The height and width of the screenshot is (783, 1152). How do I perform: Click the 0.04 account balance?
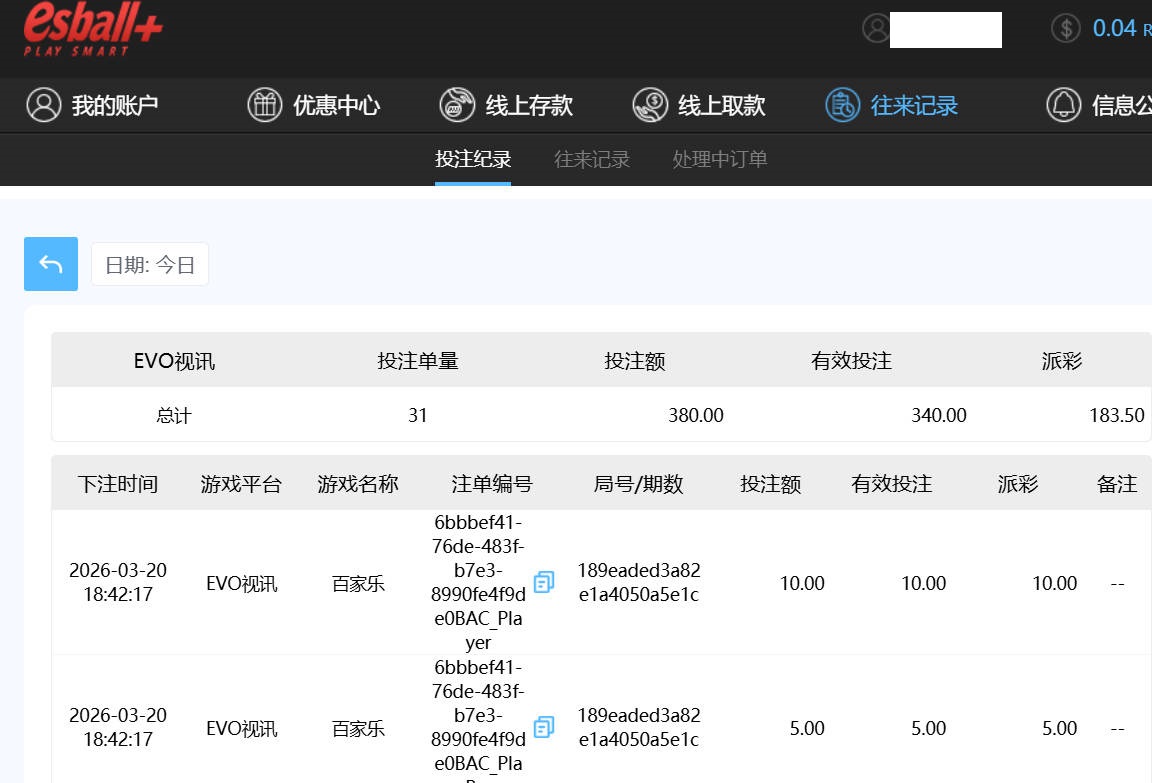coord(1114,28)
